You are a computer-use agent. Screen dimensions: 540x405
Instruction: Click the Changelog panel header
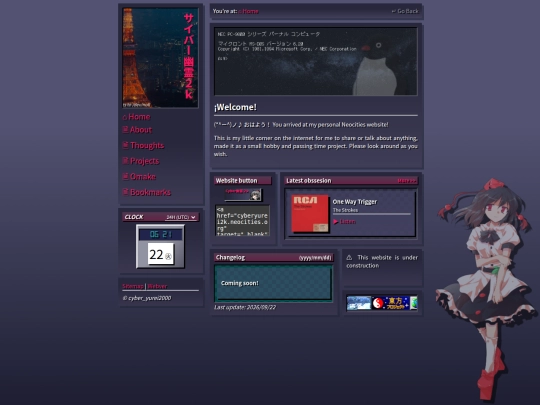[x=273, y=258]
